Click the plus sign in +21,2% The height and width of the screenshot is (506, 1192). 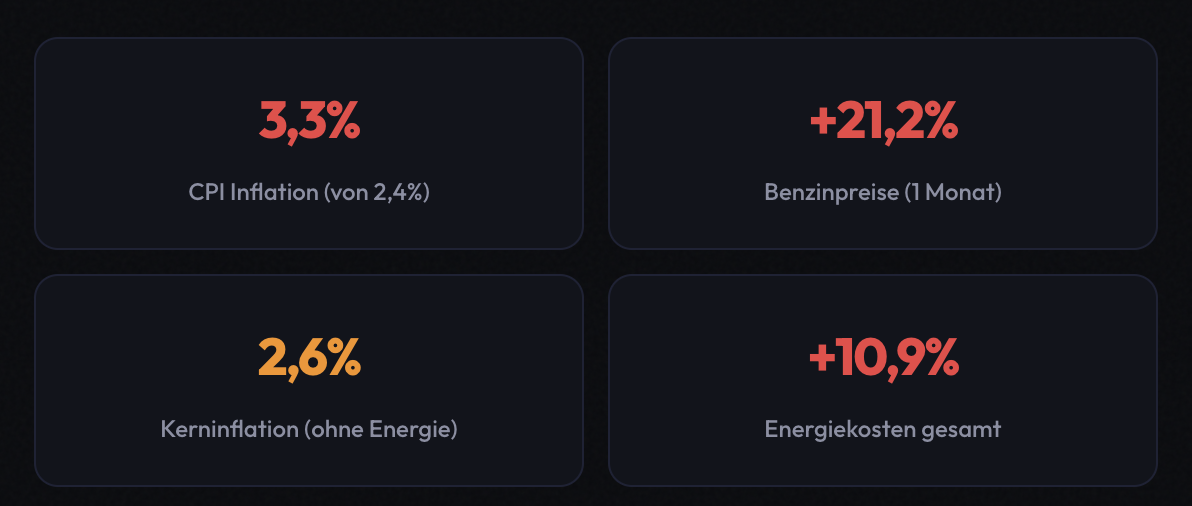click(x=823, y=122)
